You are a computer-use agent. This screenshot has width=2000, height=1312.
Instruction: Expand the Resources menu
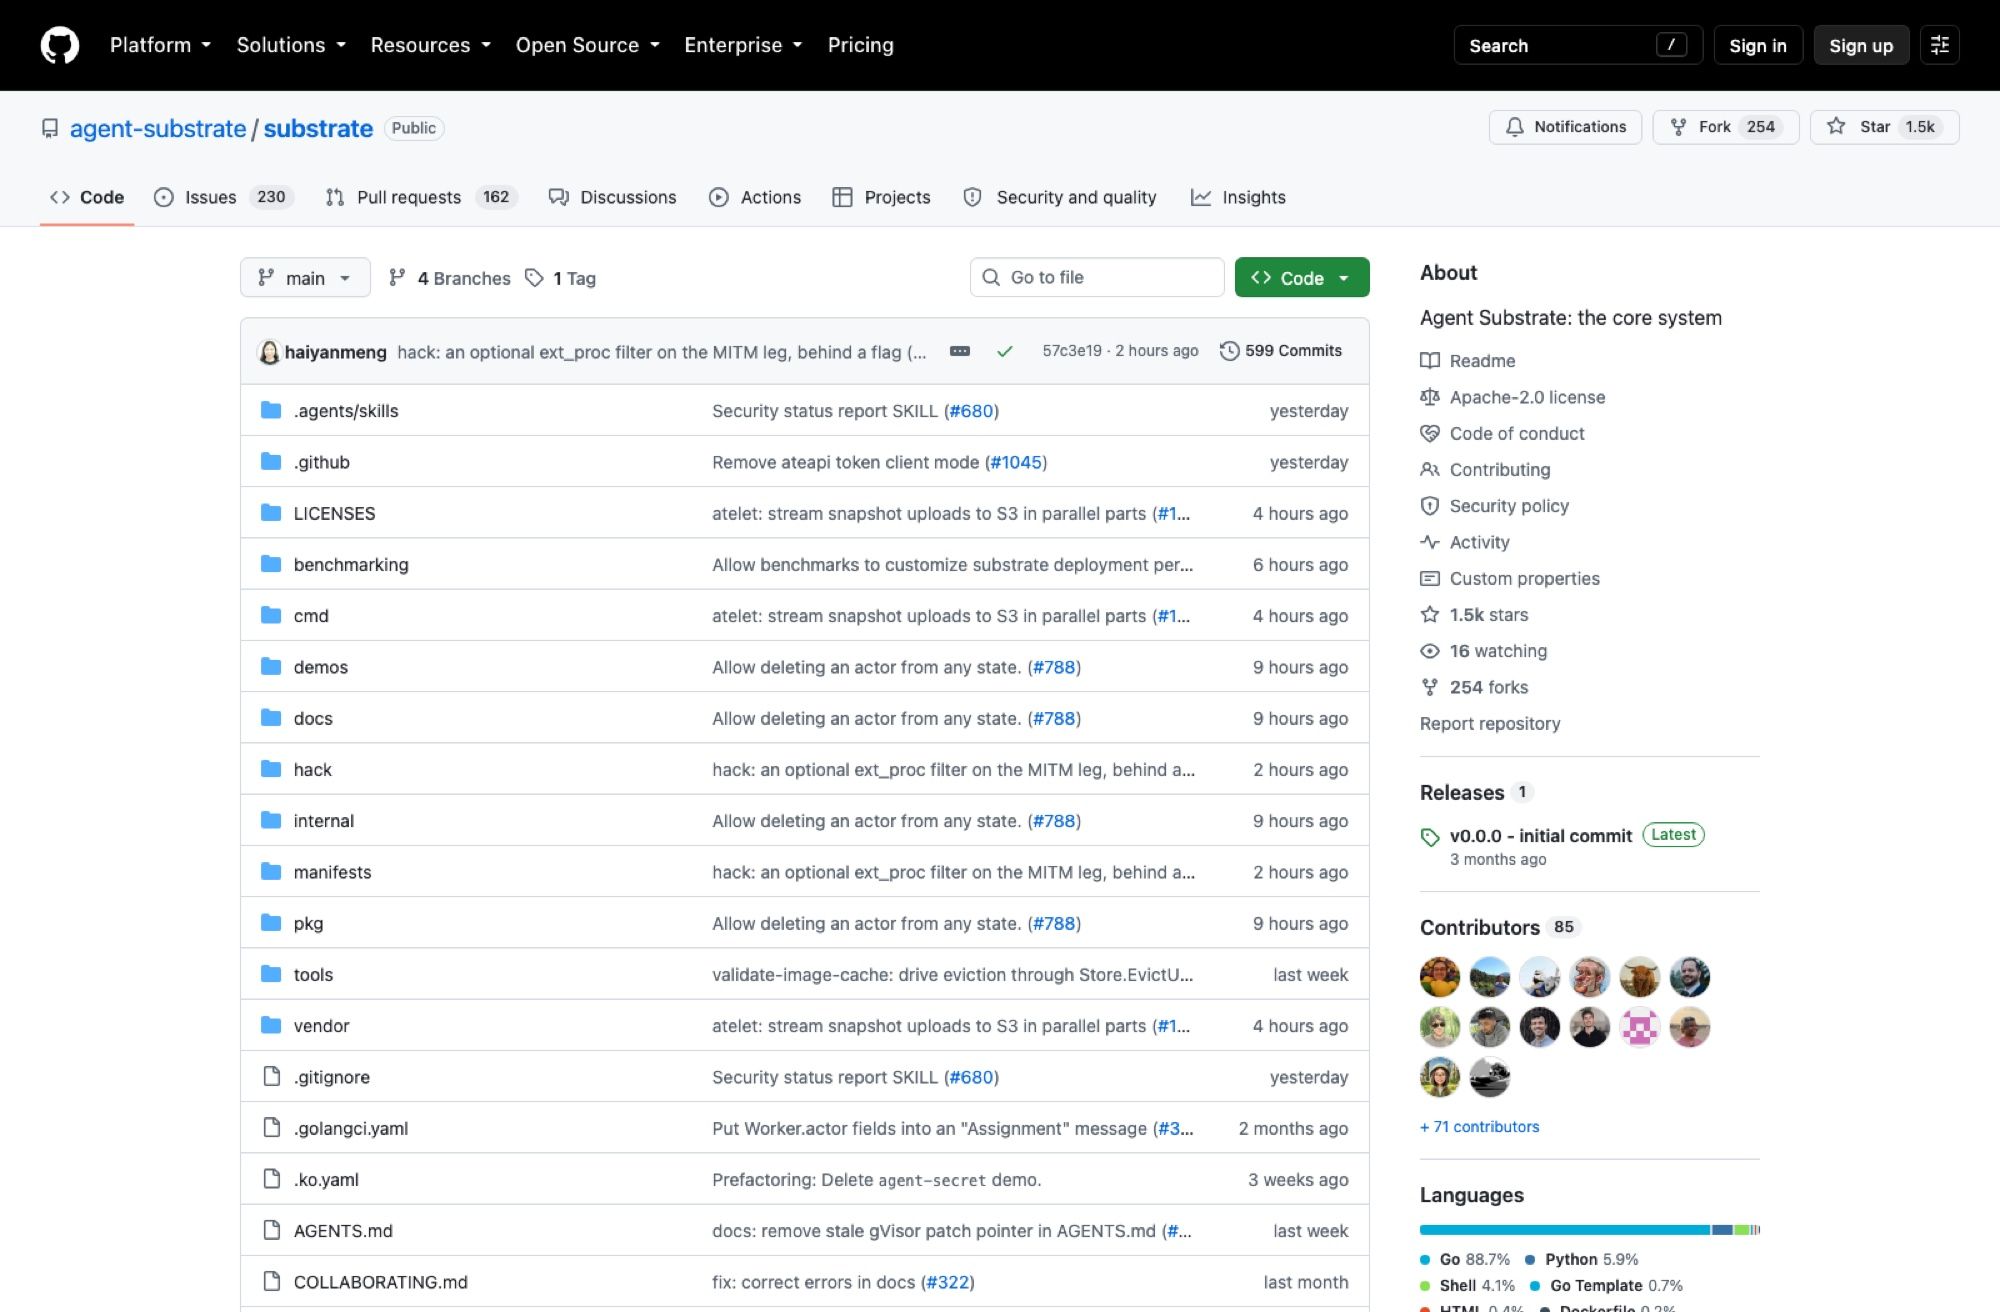point(430,45)
